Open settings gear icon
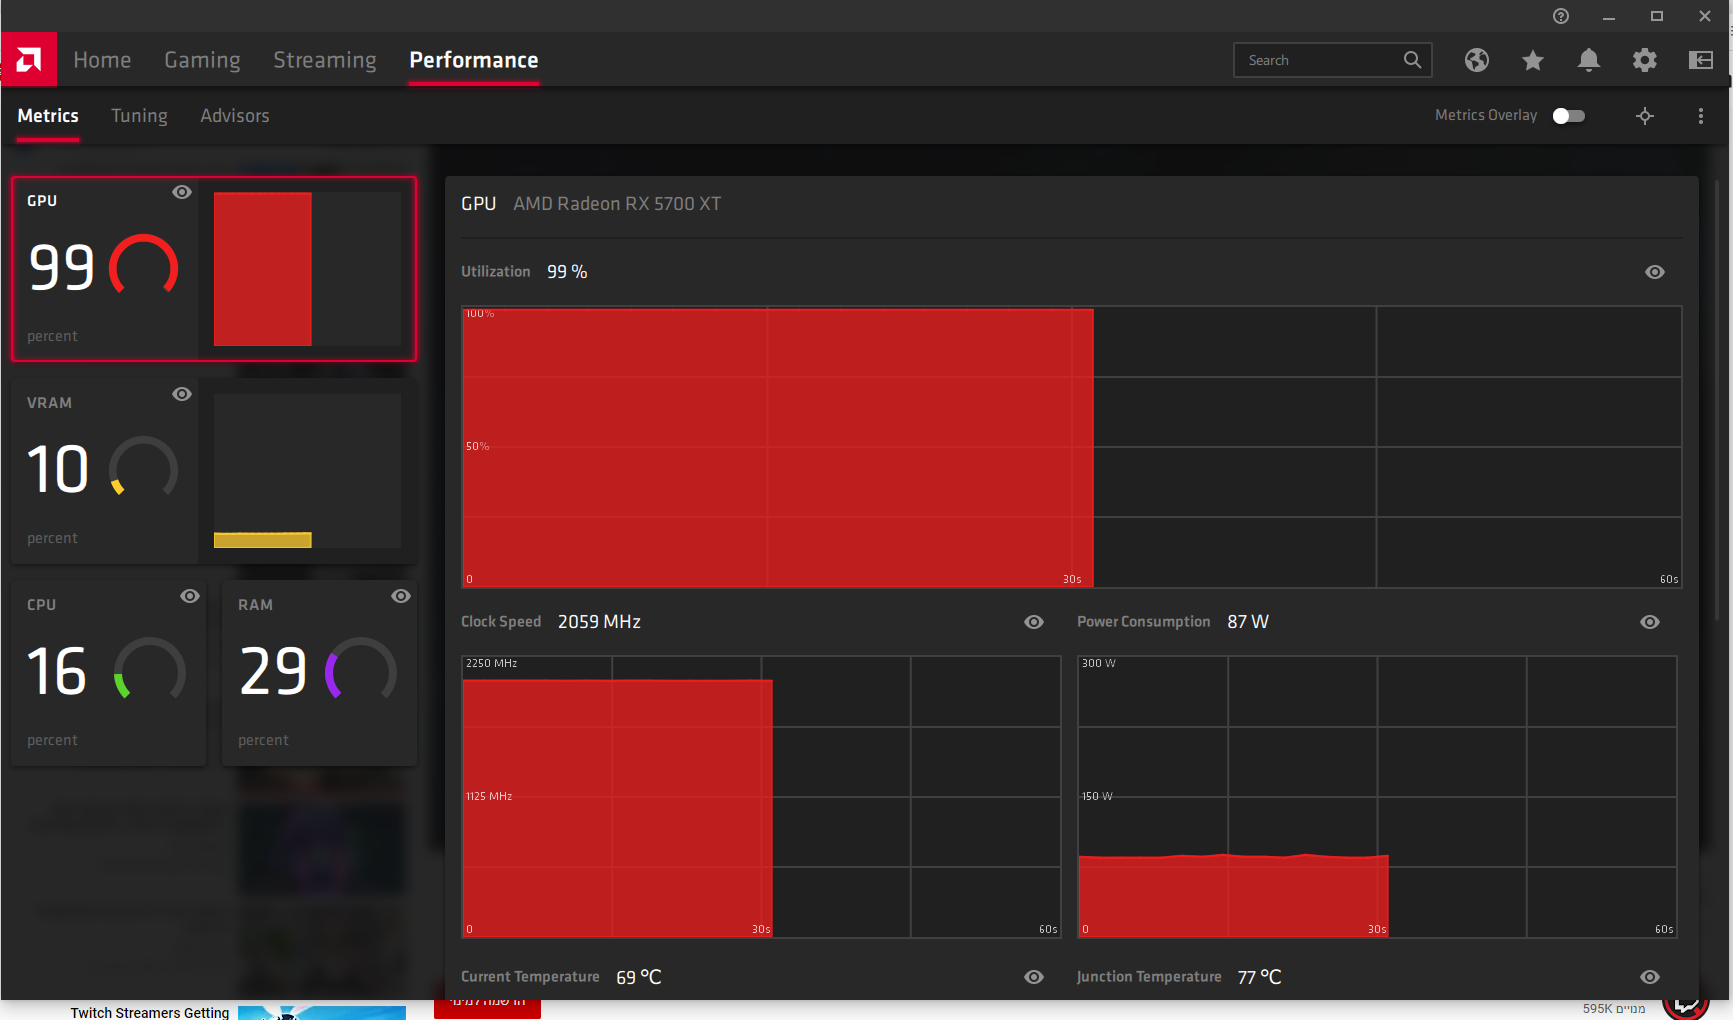Image resolution: width=1733 pixels, height=1020 pixels. point(1644,60)
